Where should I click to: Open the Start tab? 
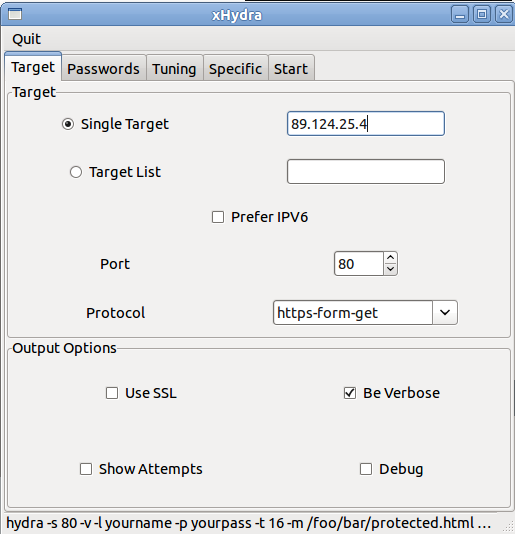(x=291, y=68)
